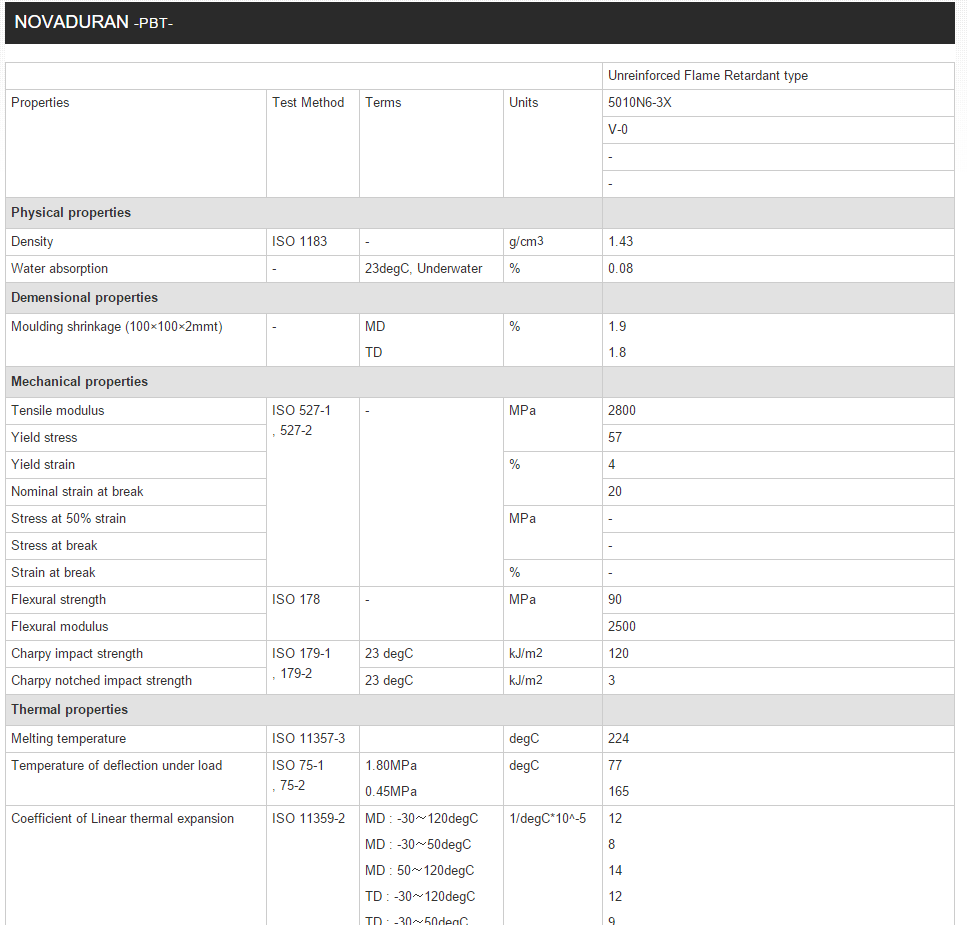Click the deflection temperature value 165
The width and height of the screenshot is (967, 925).
coord(618,791)
